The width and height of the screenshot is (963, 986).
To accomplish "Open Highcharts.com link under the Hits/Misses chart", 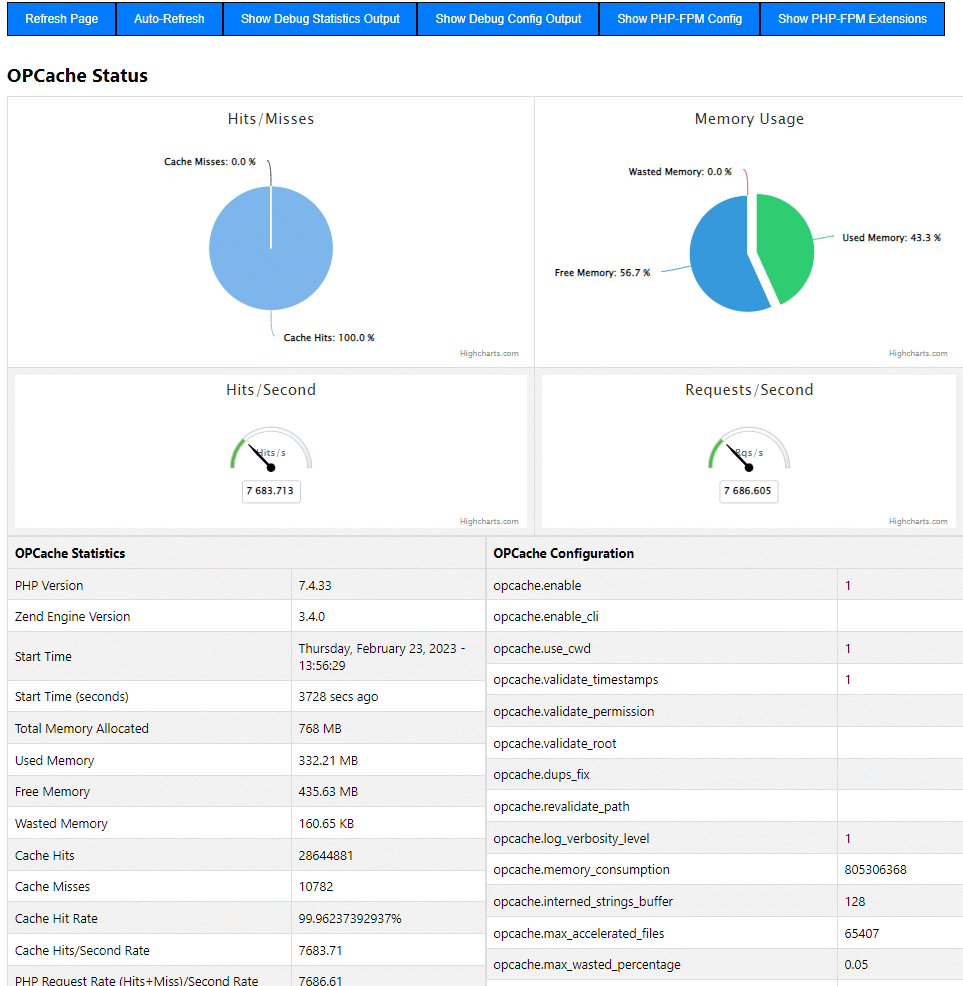I will coord(488,352).
